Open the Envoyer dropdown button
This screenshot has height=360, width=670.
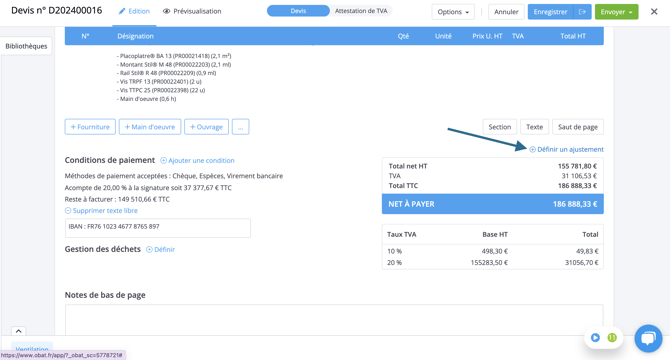(x=616, y=12)
